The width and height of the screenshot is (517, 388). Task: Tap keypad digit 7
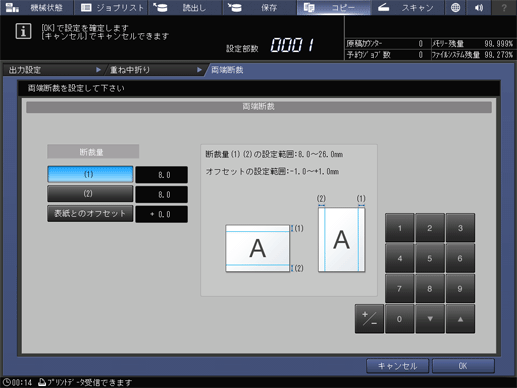400,289
